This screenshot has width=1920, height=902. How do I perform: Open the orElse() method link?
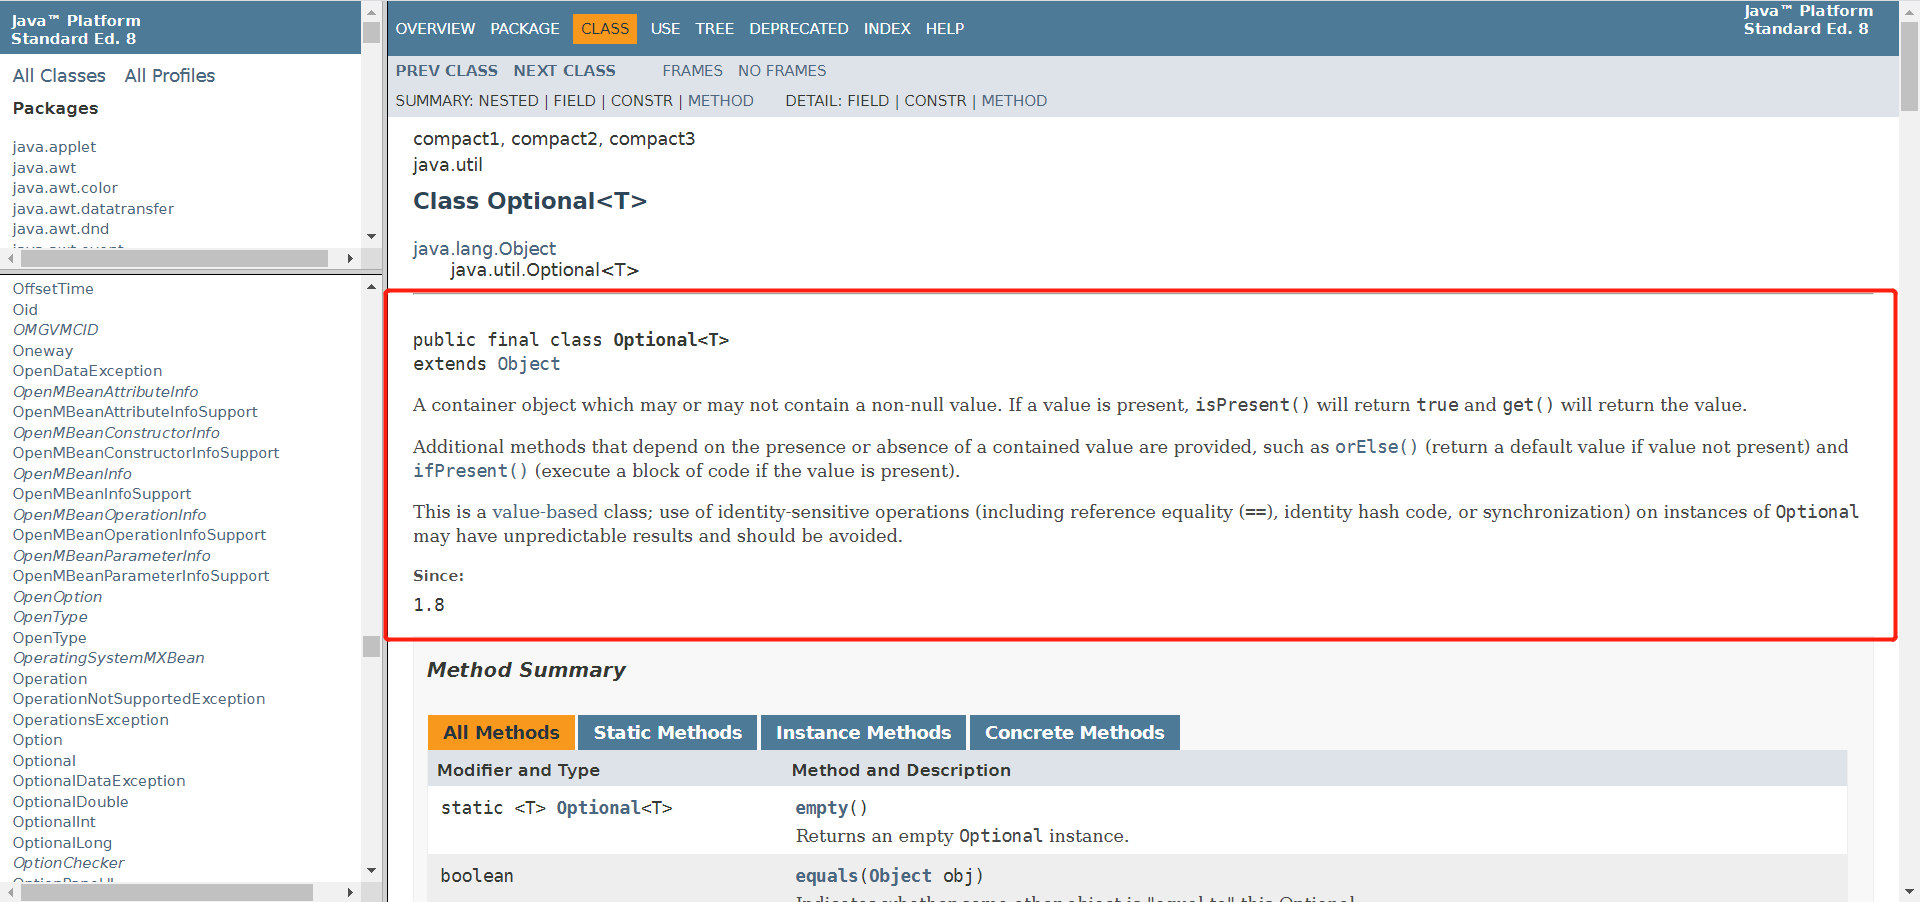1377,447
